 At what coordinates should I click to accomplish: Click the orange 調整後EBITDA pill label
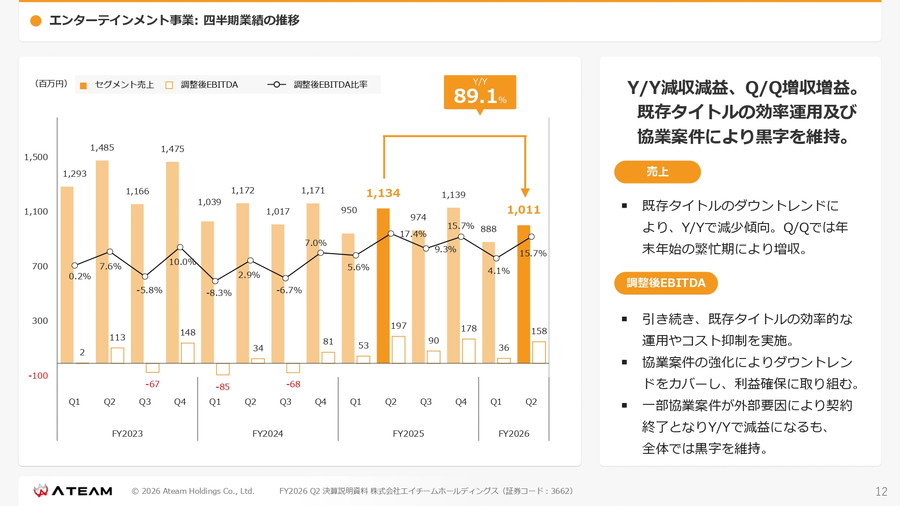[665, 283]
